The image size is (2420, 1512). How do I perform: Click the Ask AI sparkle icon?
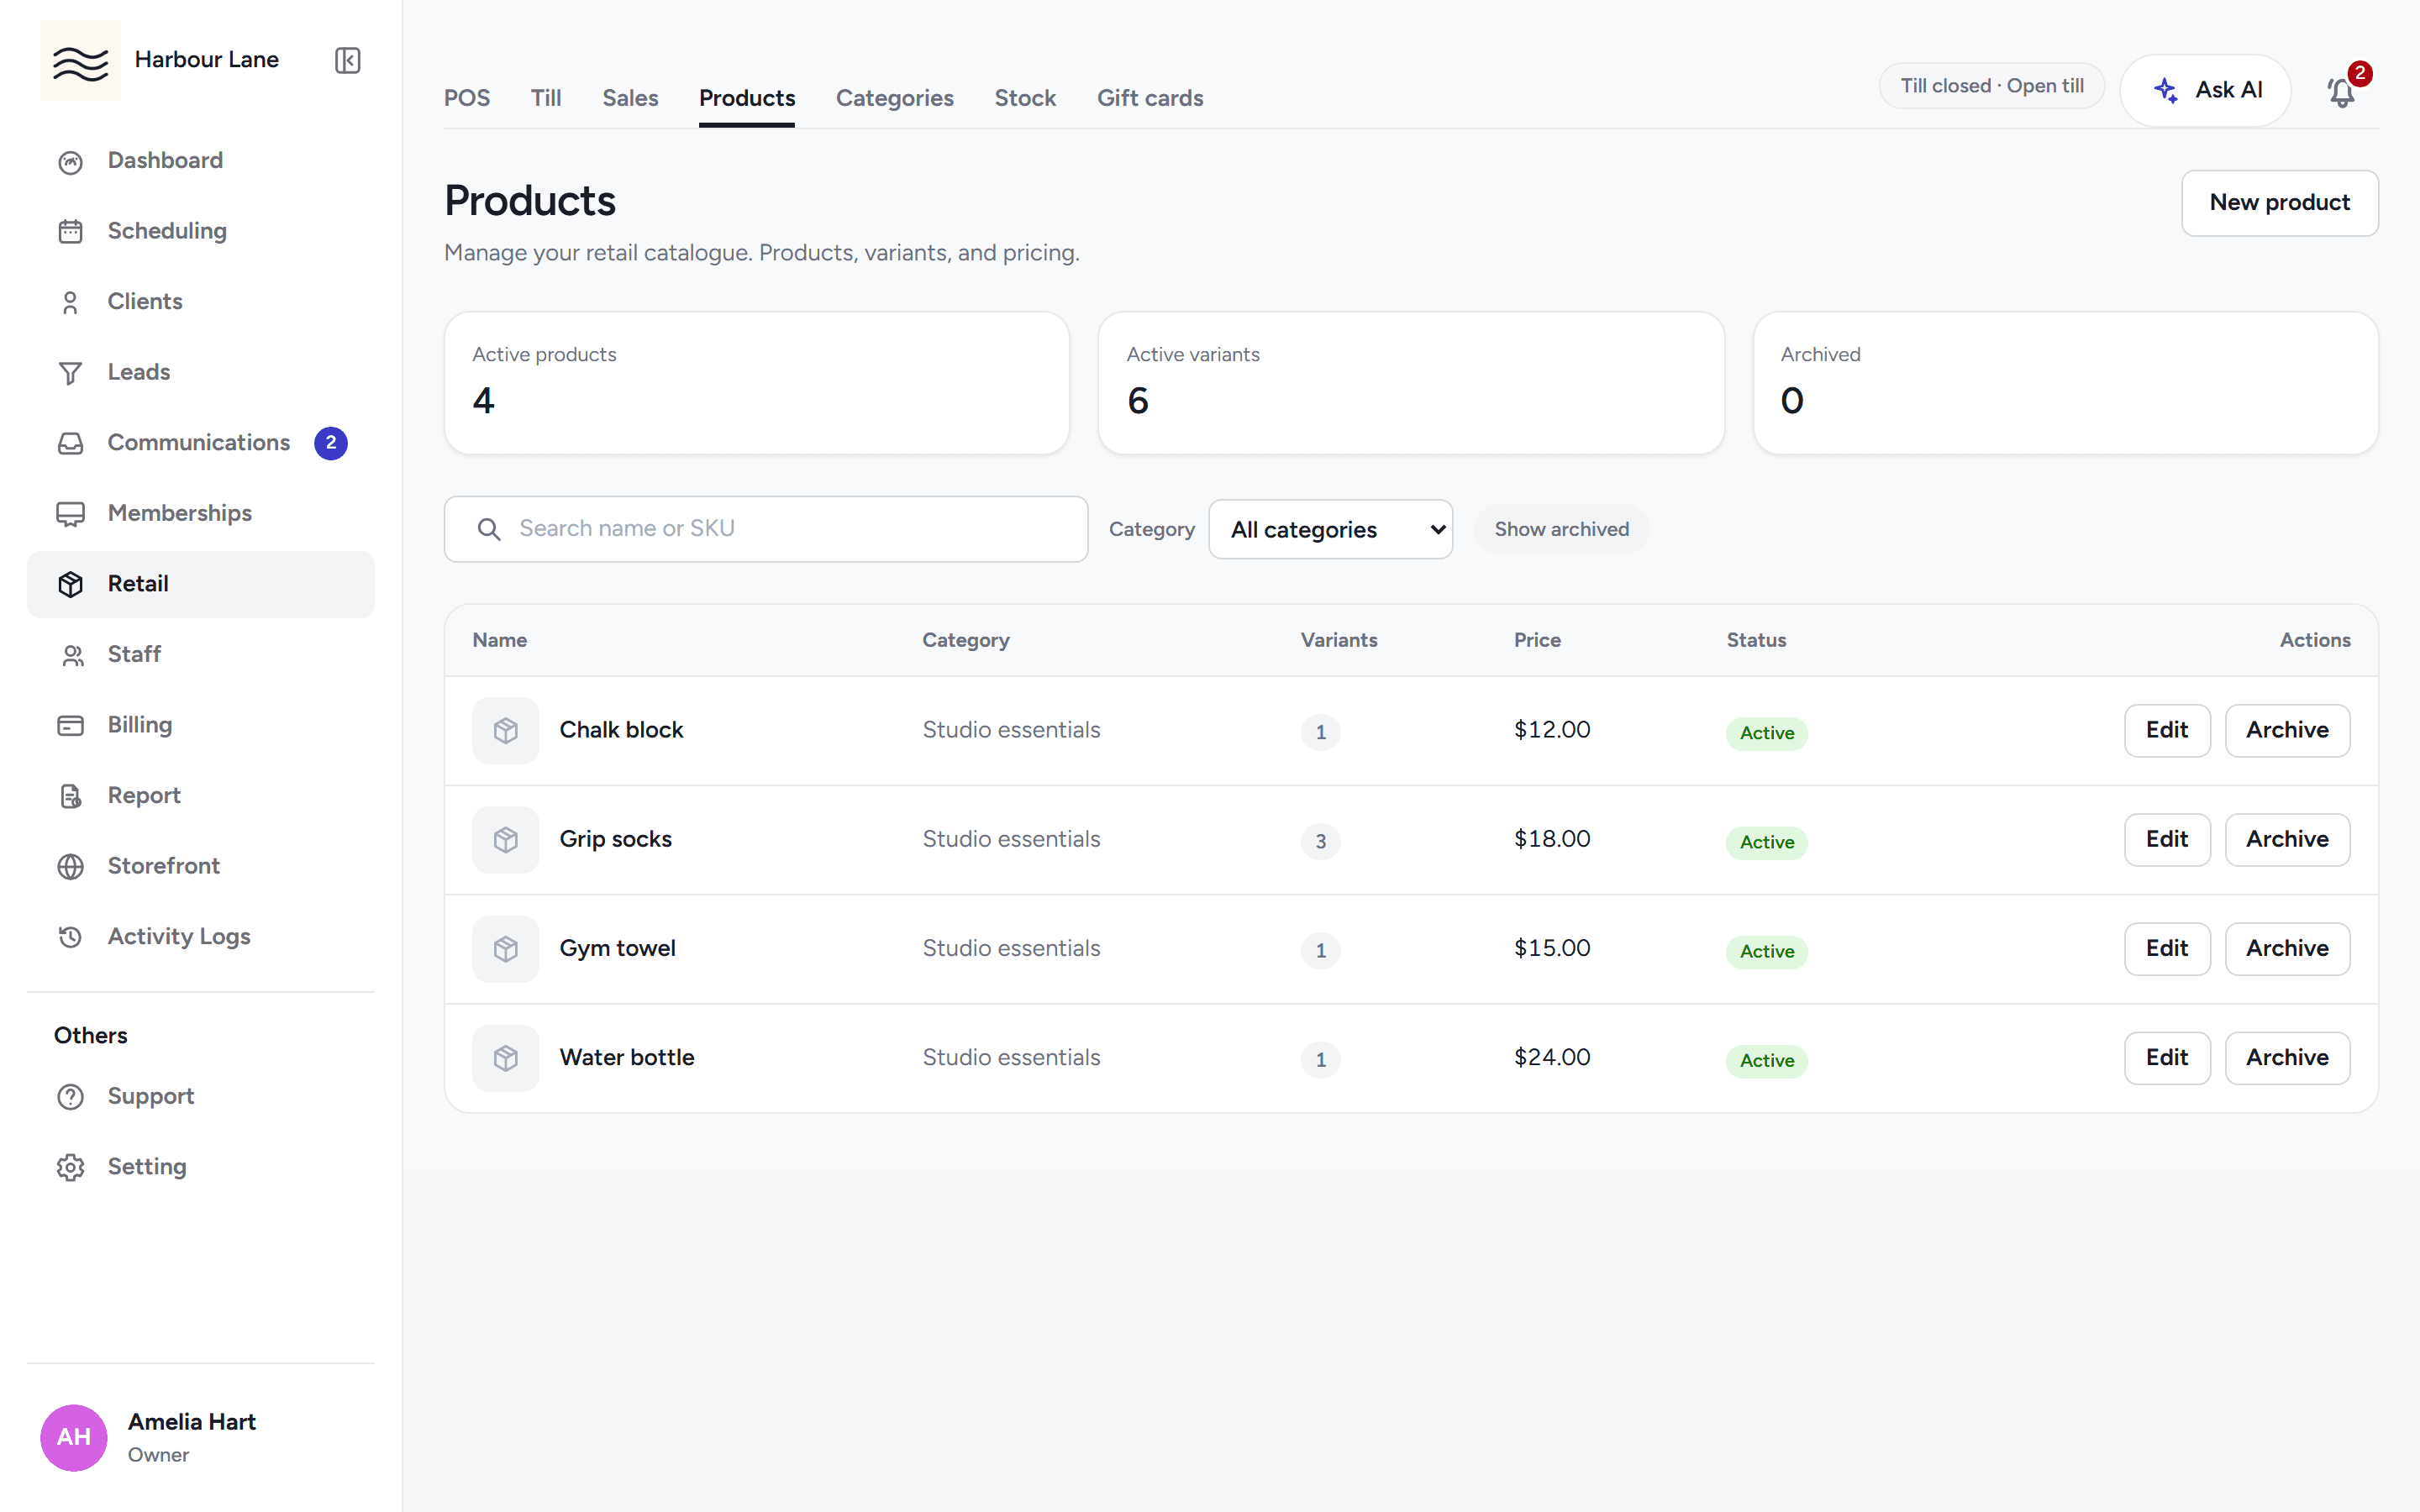click(x=2166, y=90)
